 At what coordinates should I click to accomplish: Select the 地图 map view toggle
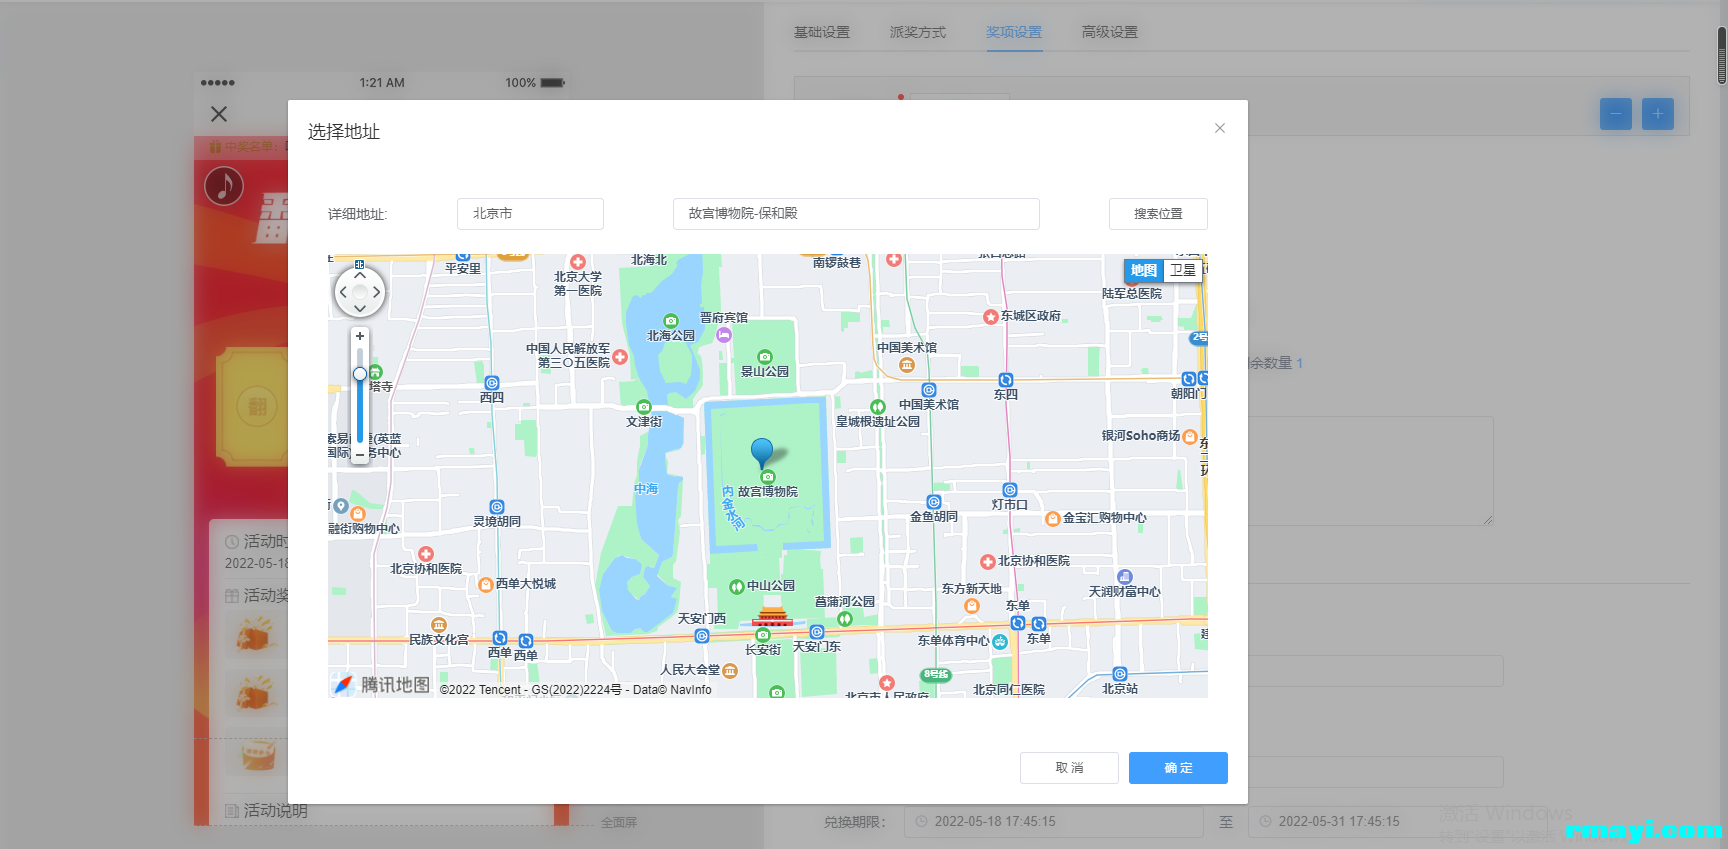[x=1144, y=270]
